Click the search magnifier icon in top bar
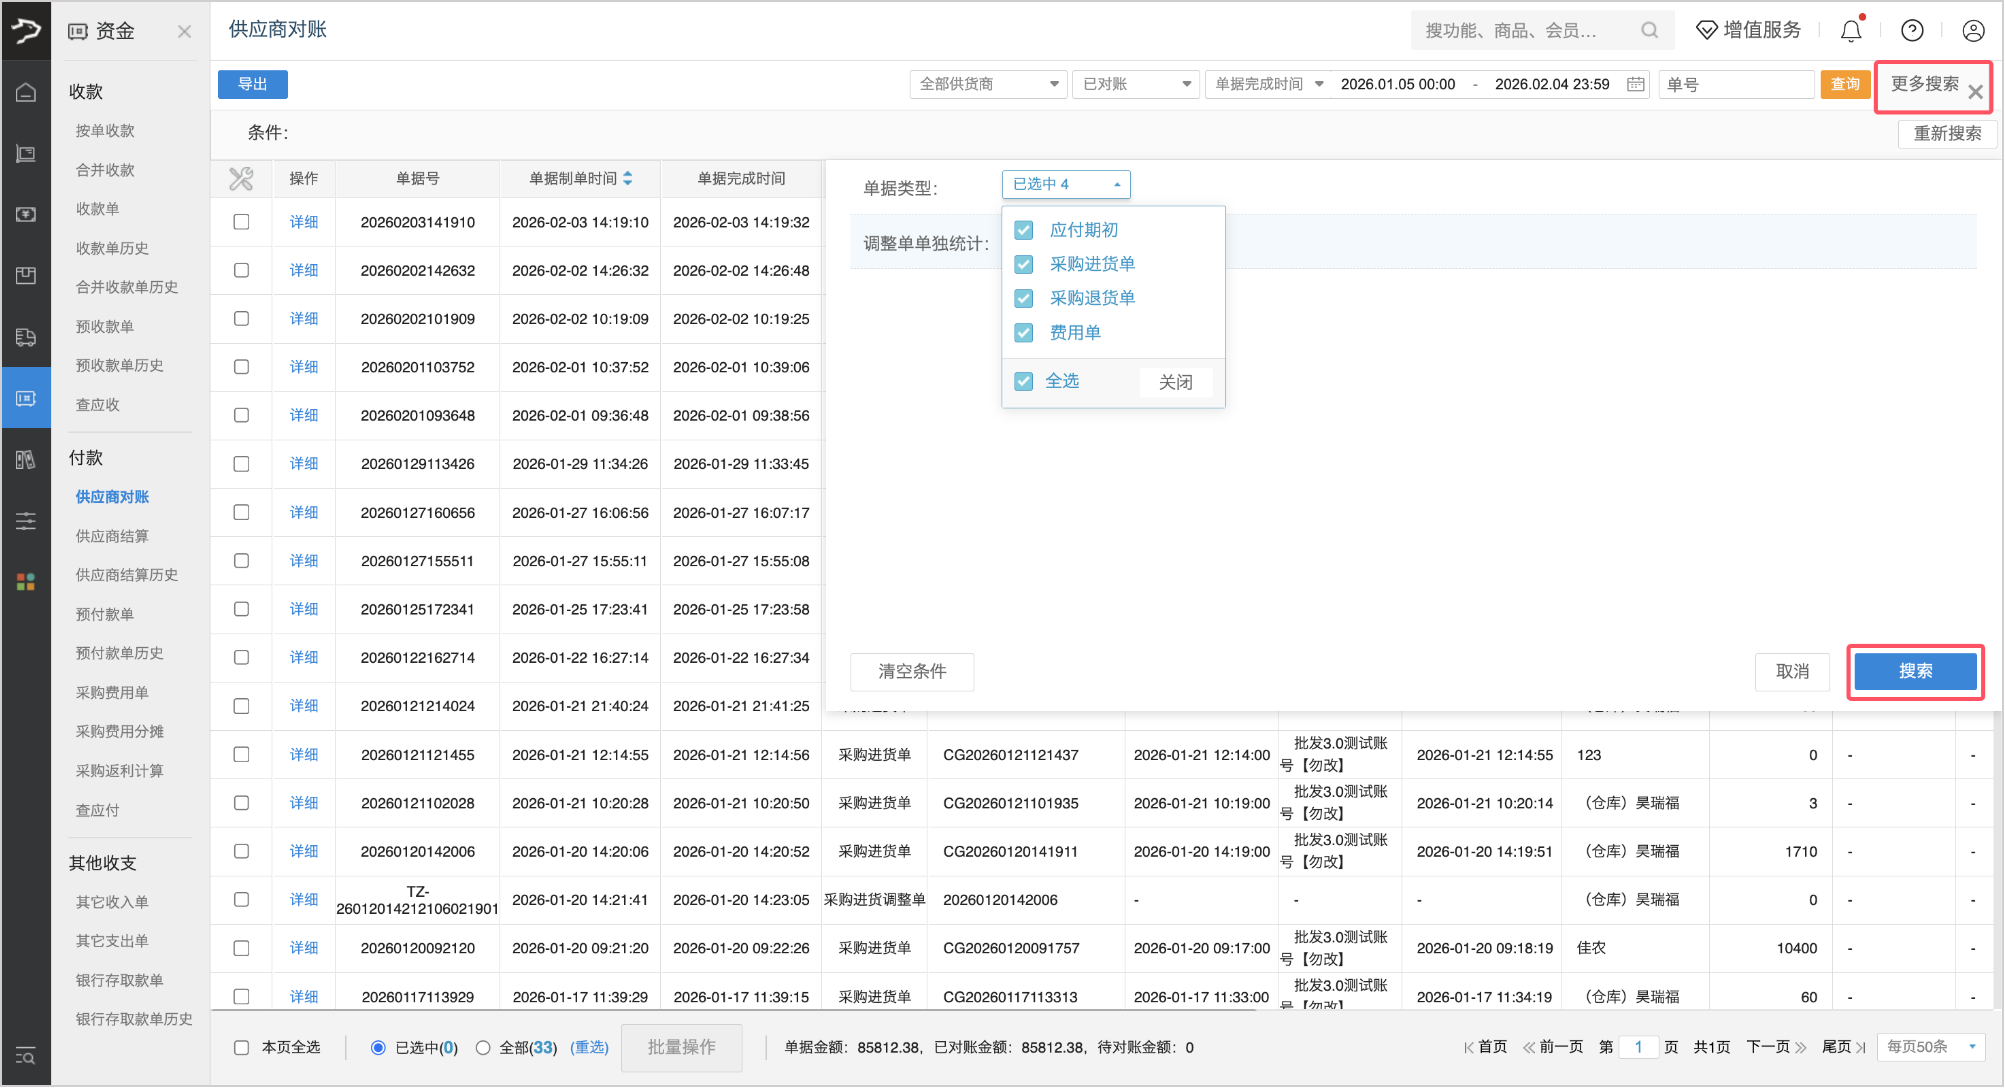Screen dimensions: 2005x1088 (x=1649, y=31)
